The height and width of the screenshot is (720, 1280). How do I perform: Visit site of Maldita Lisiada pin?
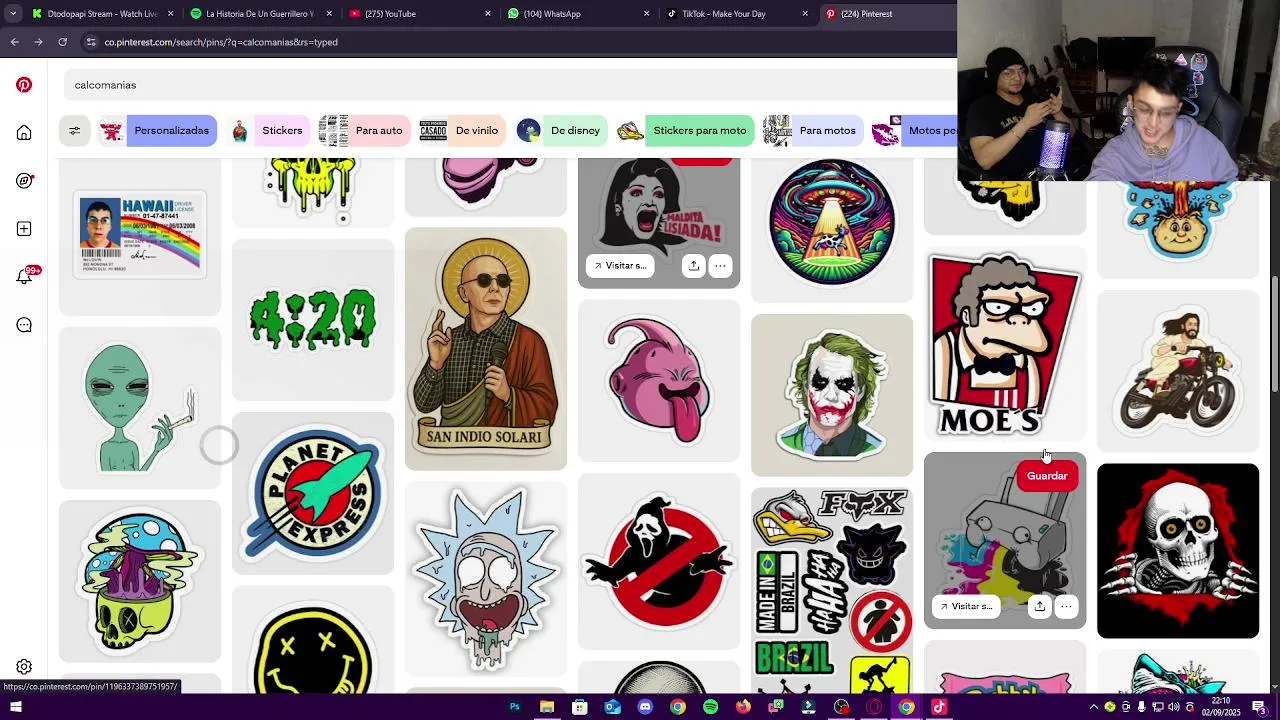click(x=620, y=265)
